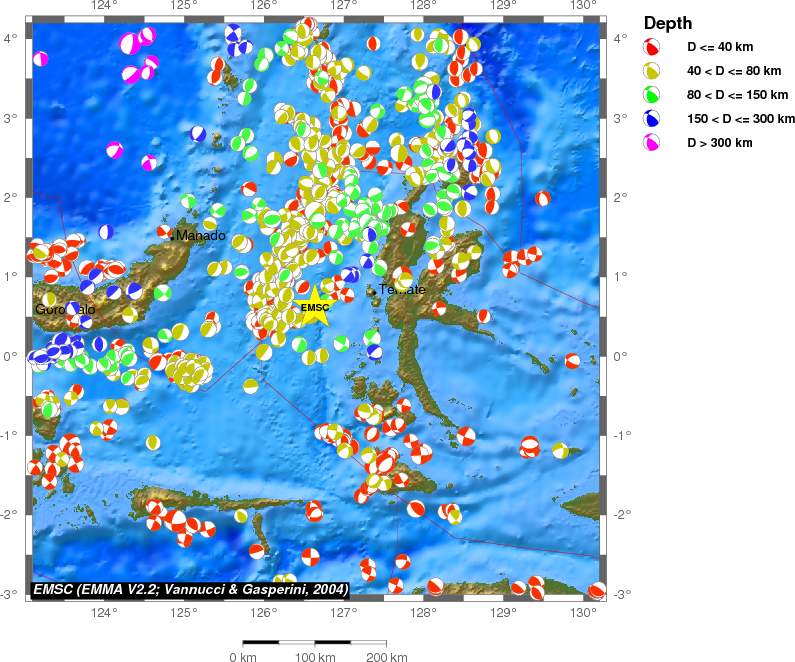Click the magenta D > 300 km legend symbol
Viewport: 795px width, 662px height.
pos(652,143)
